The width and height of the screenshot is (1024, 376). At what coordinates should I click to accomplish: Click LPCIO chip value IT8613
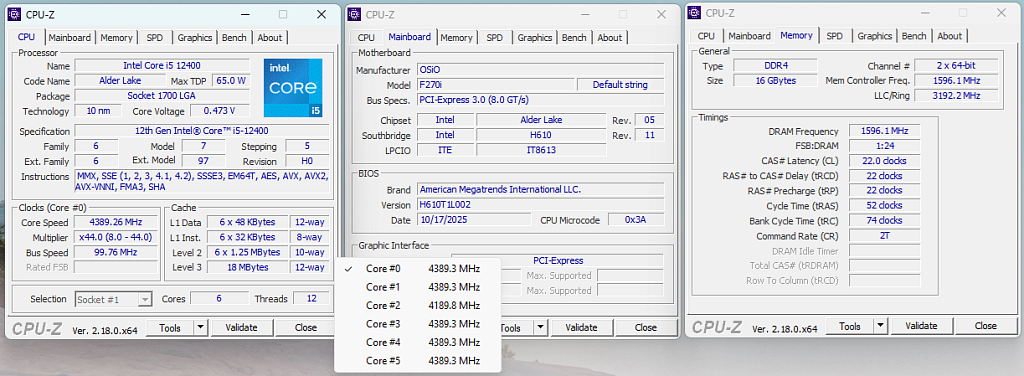coord(541,150)
